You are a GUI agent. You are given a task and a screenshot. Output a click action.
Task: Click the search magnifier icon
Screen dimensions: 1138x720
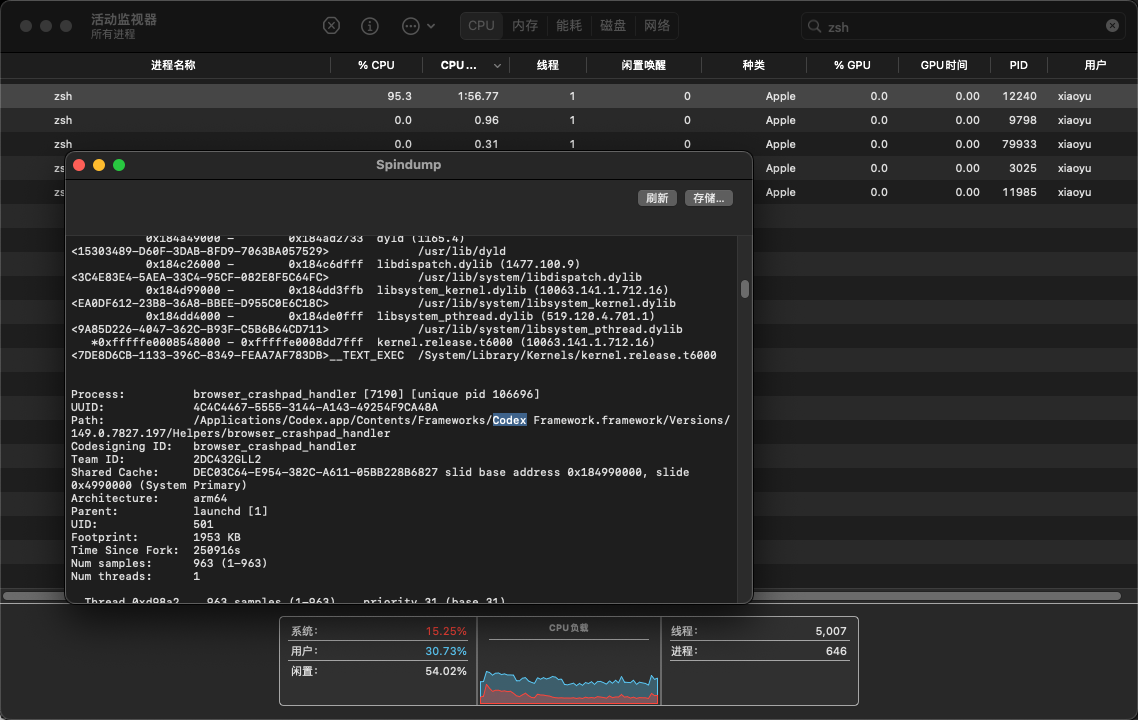tap(814, 27)
